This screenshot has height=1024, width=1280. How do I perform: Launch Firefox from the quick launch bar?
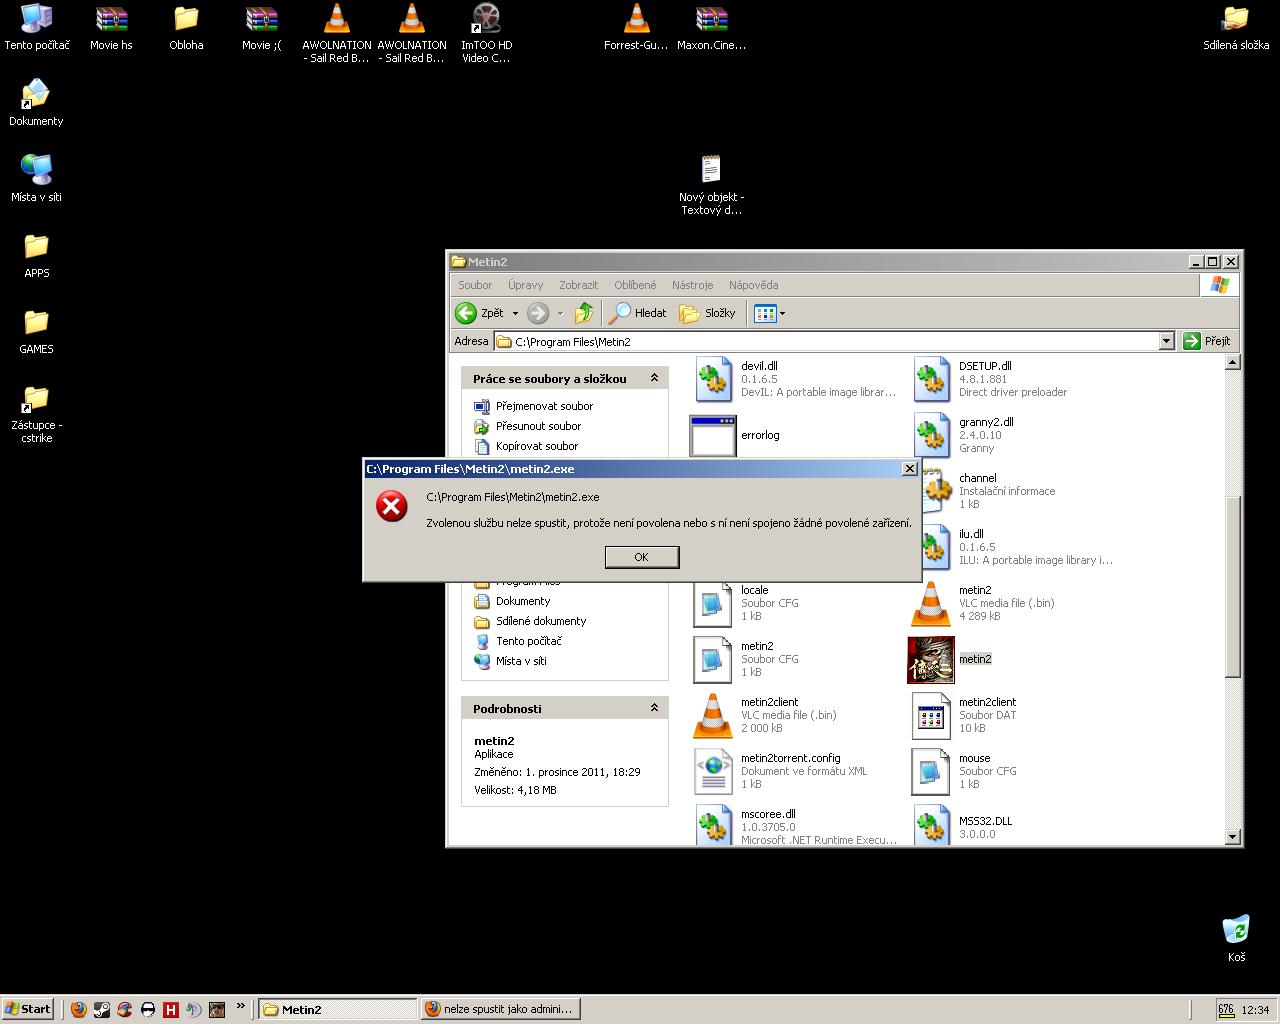(x=79, y=1010)
